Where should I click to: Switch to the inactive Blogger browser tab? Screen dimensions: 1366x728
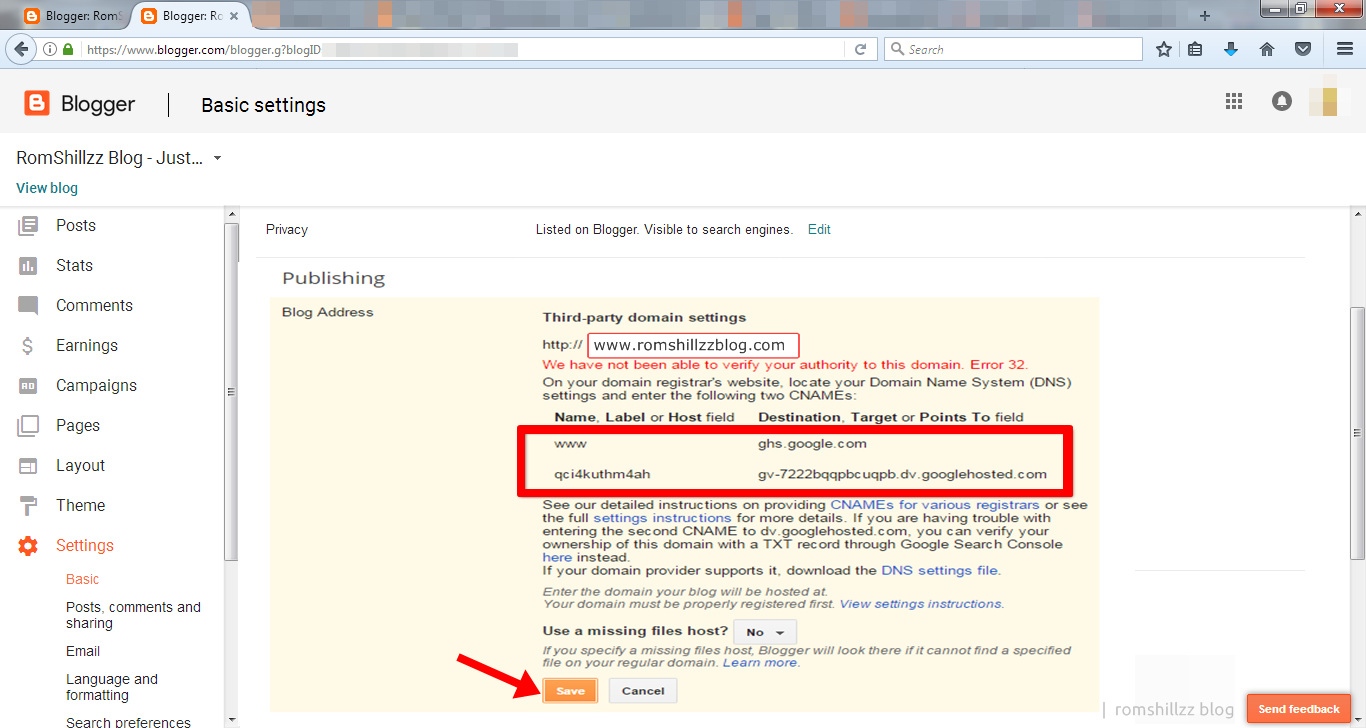tap(76, 16)
